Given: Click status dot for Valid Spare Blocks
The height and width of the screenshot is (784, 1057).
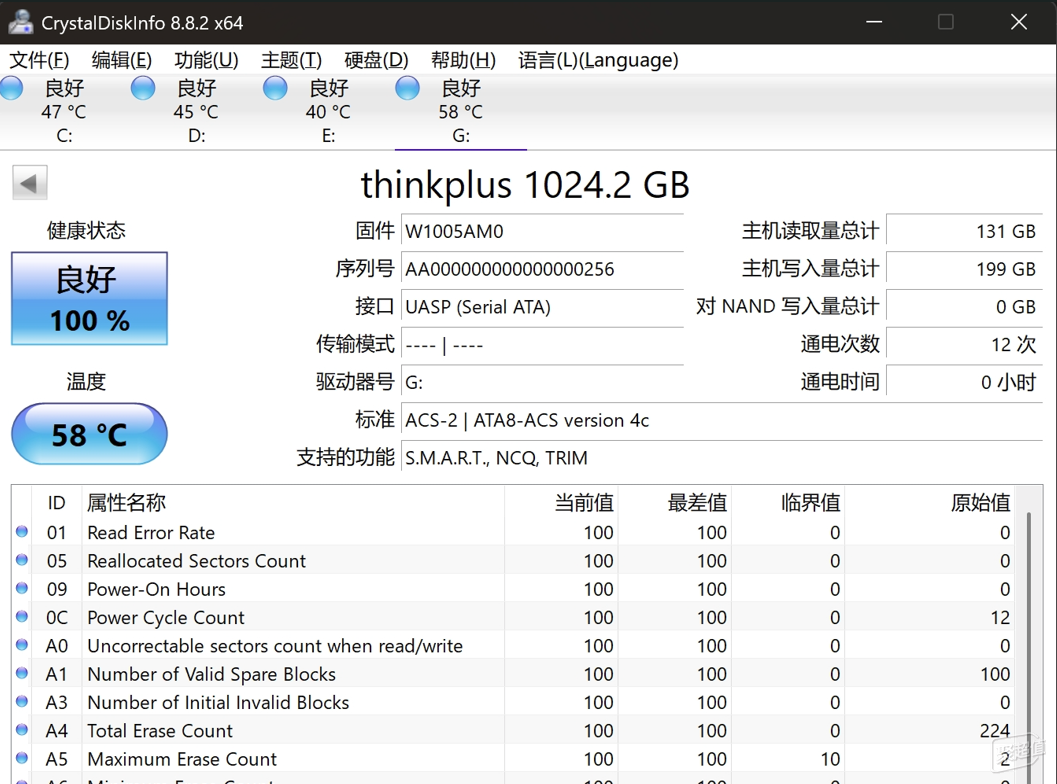Looking at the screenshot, I should (x=22, y=673).
